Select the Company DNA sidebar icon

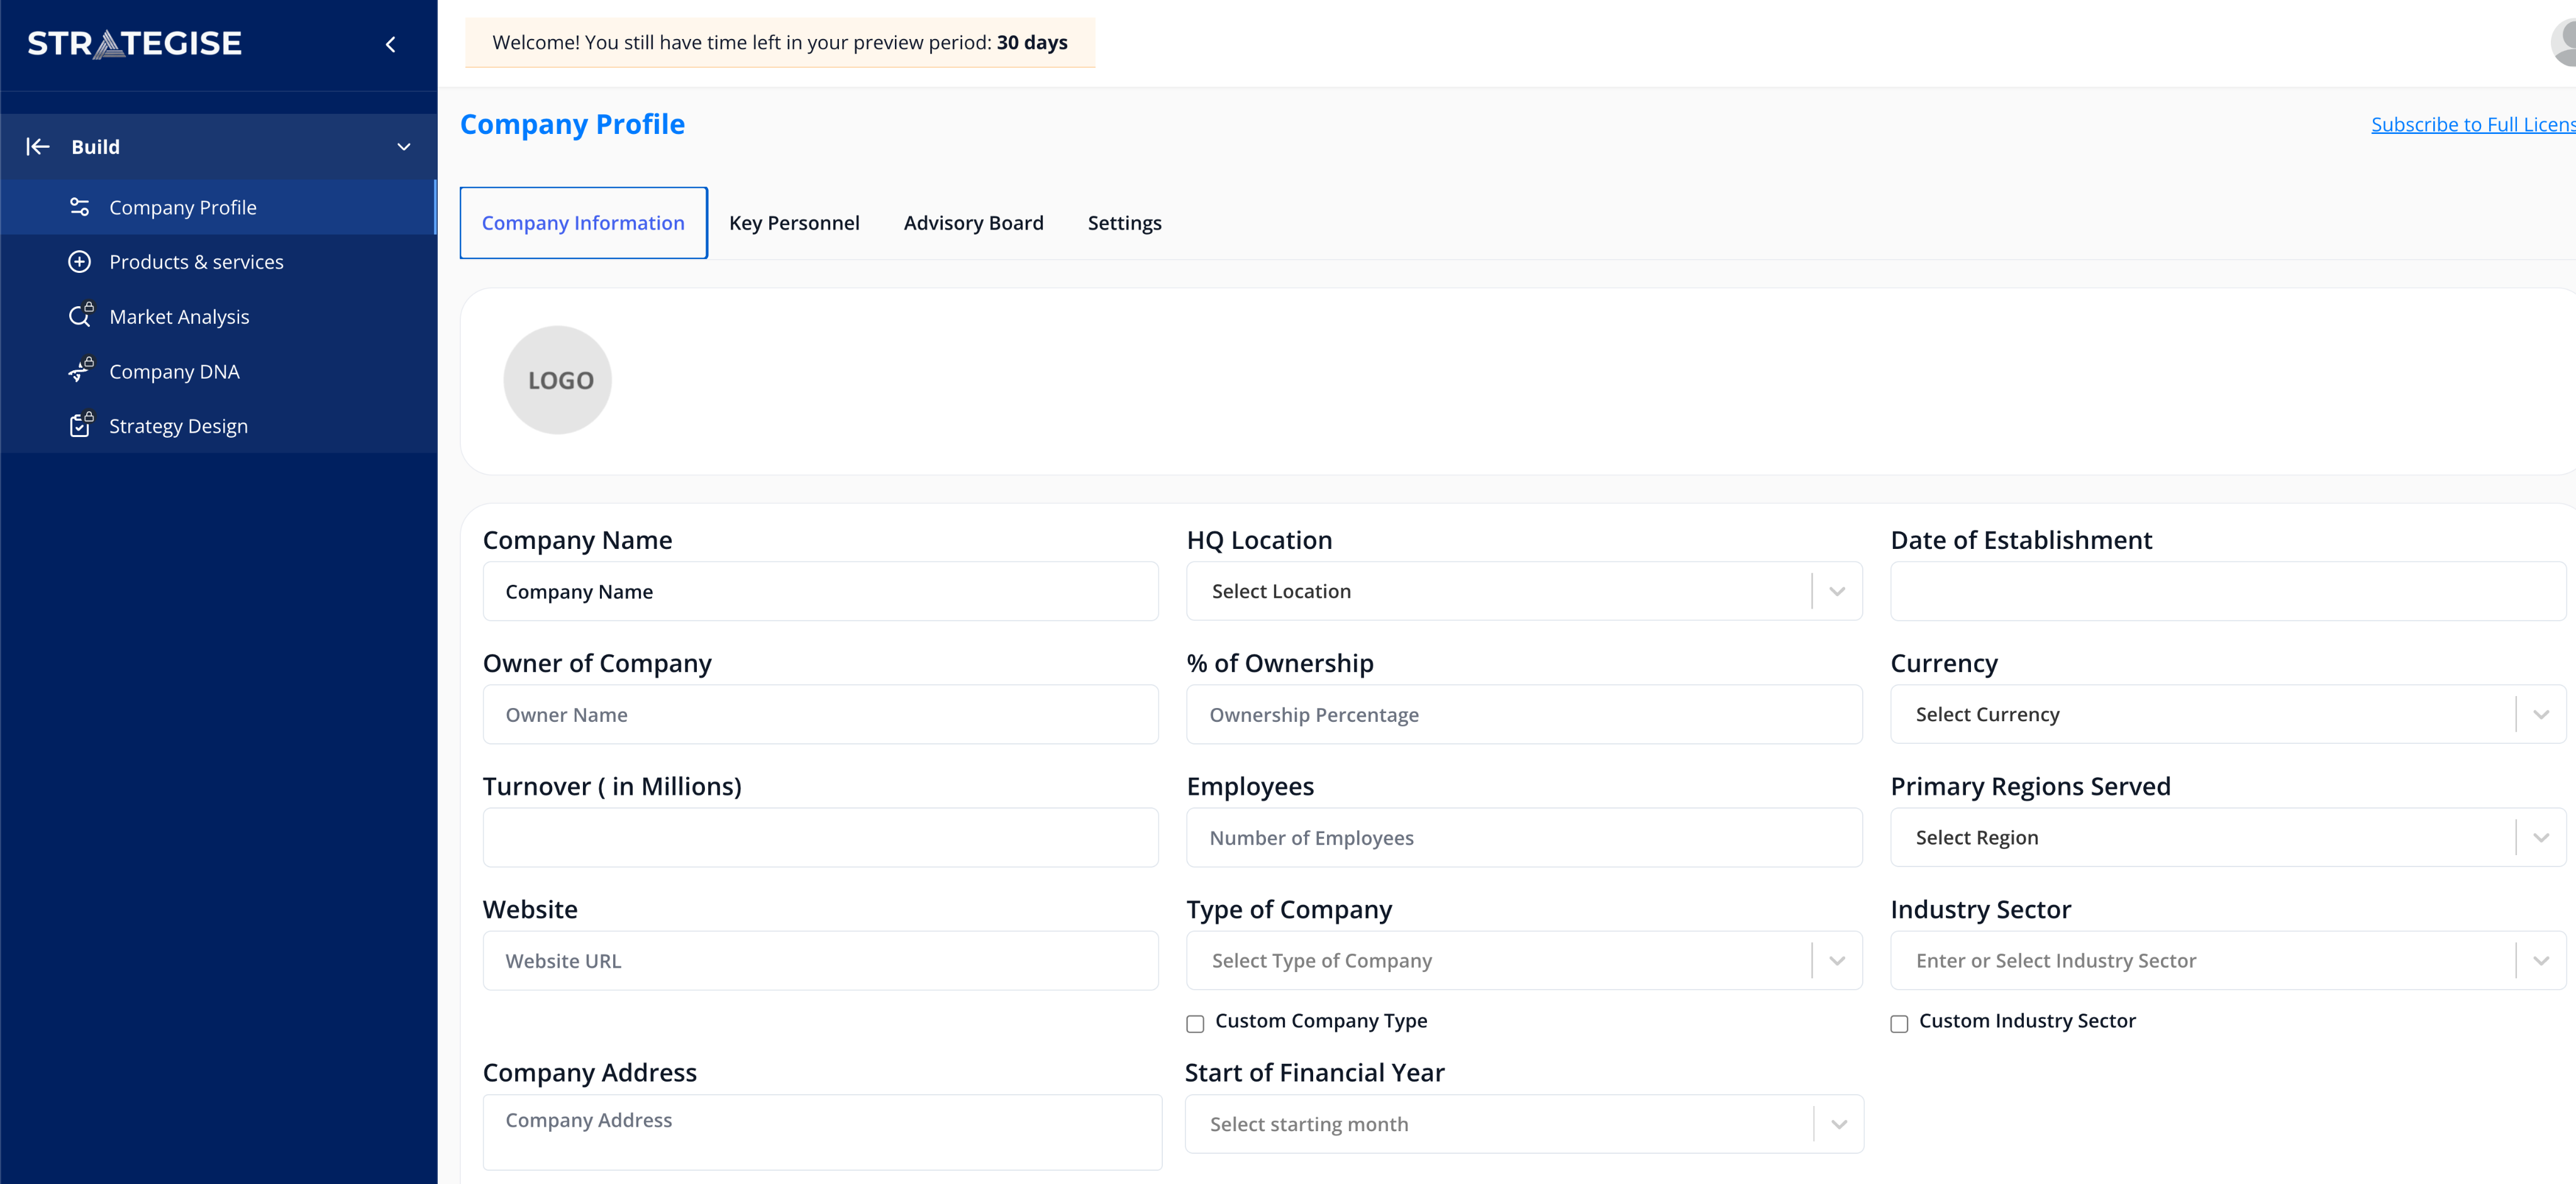pos(80,371)
